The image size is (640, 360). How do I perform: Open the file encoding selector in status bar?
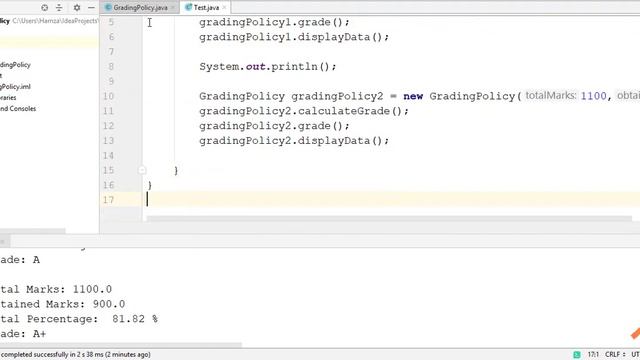pyautogui.click(x=636, y=354)
